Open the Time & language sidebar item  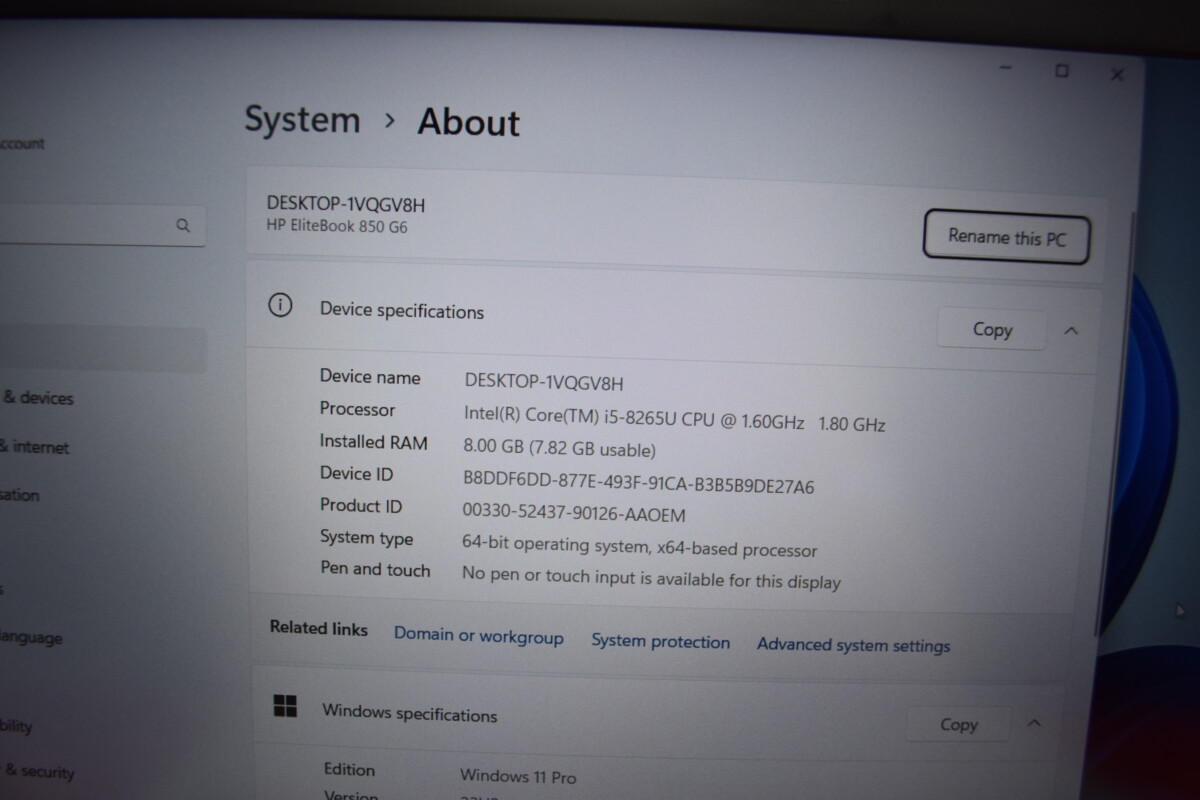click(31, 638)
